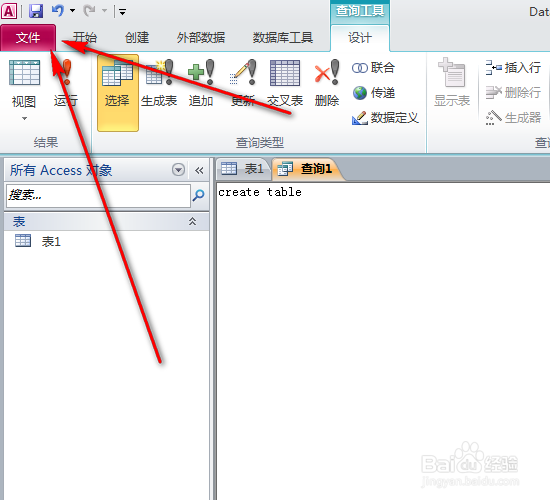Open the 外部数据 ribbon tab

click(201, 38)
